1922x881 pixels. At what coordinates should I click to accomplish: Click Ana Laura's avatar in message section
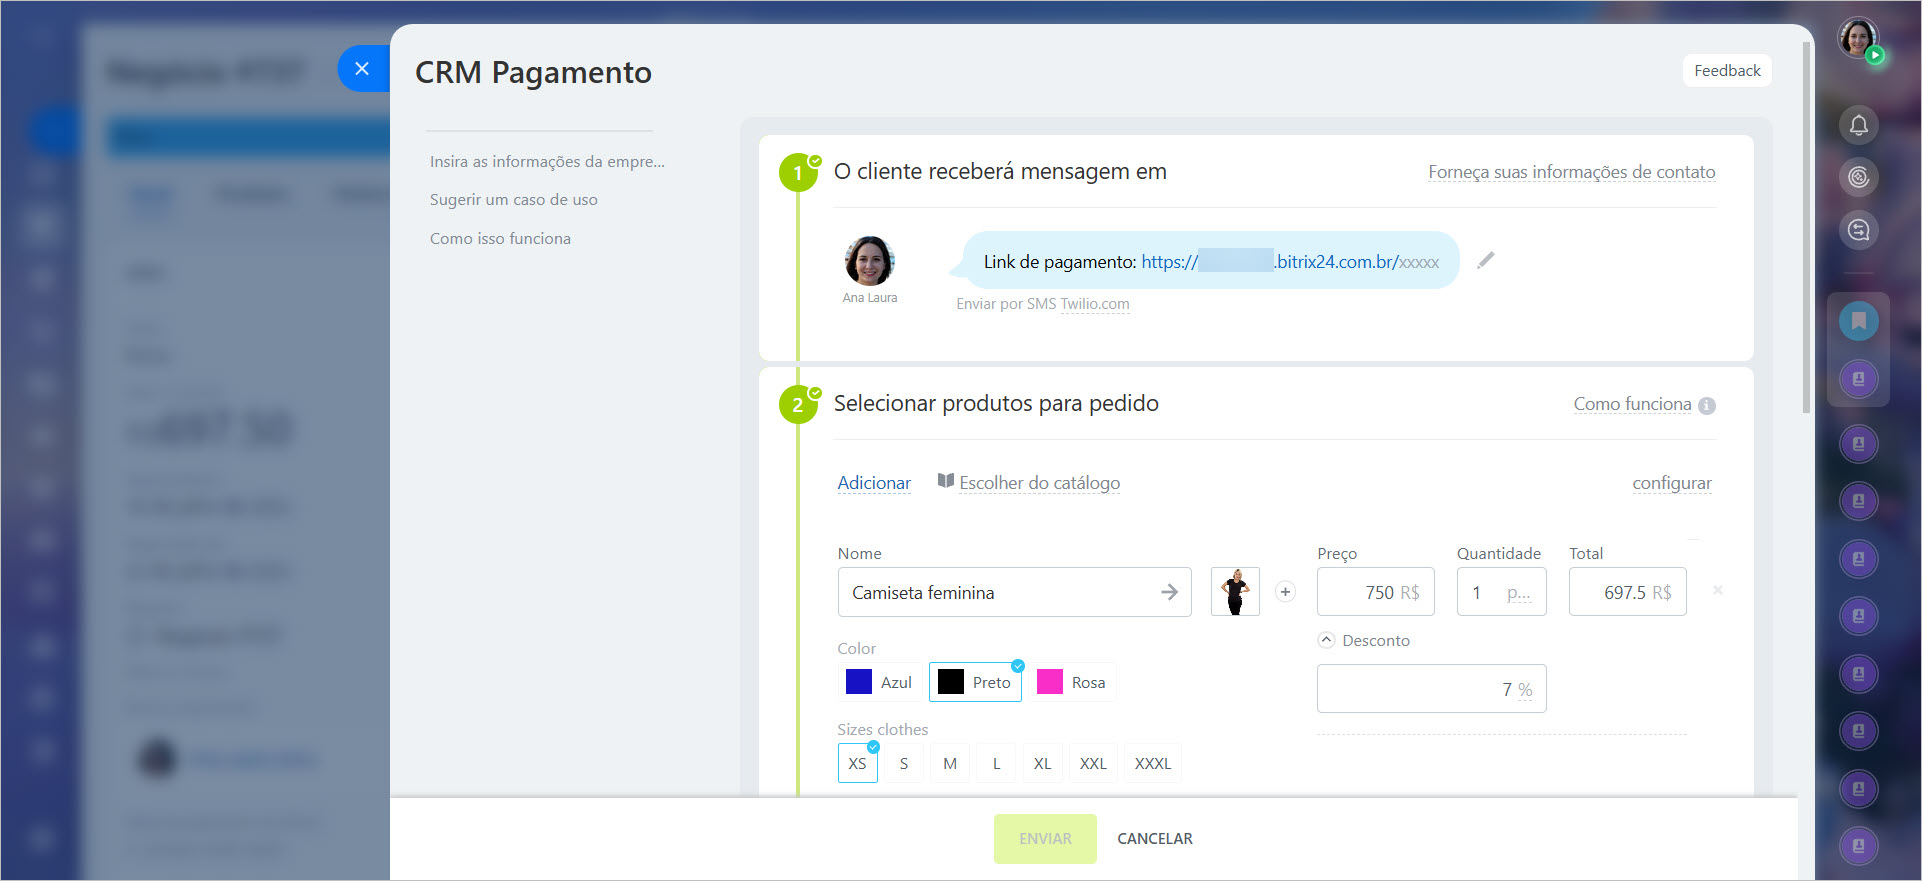coord(869,261)
